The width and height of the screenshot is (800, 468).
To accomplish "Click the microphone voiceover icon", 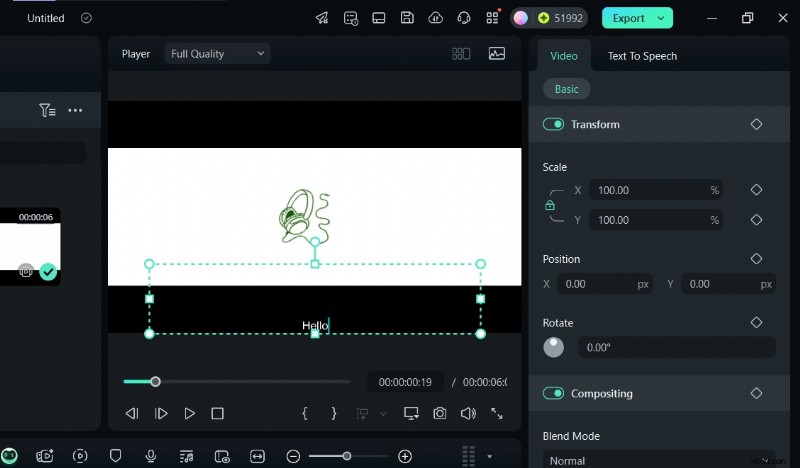I will 151,456.
